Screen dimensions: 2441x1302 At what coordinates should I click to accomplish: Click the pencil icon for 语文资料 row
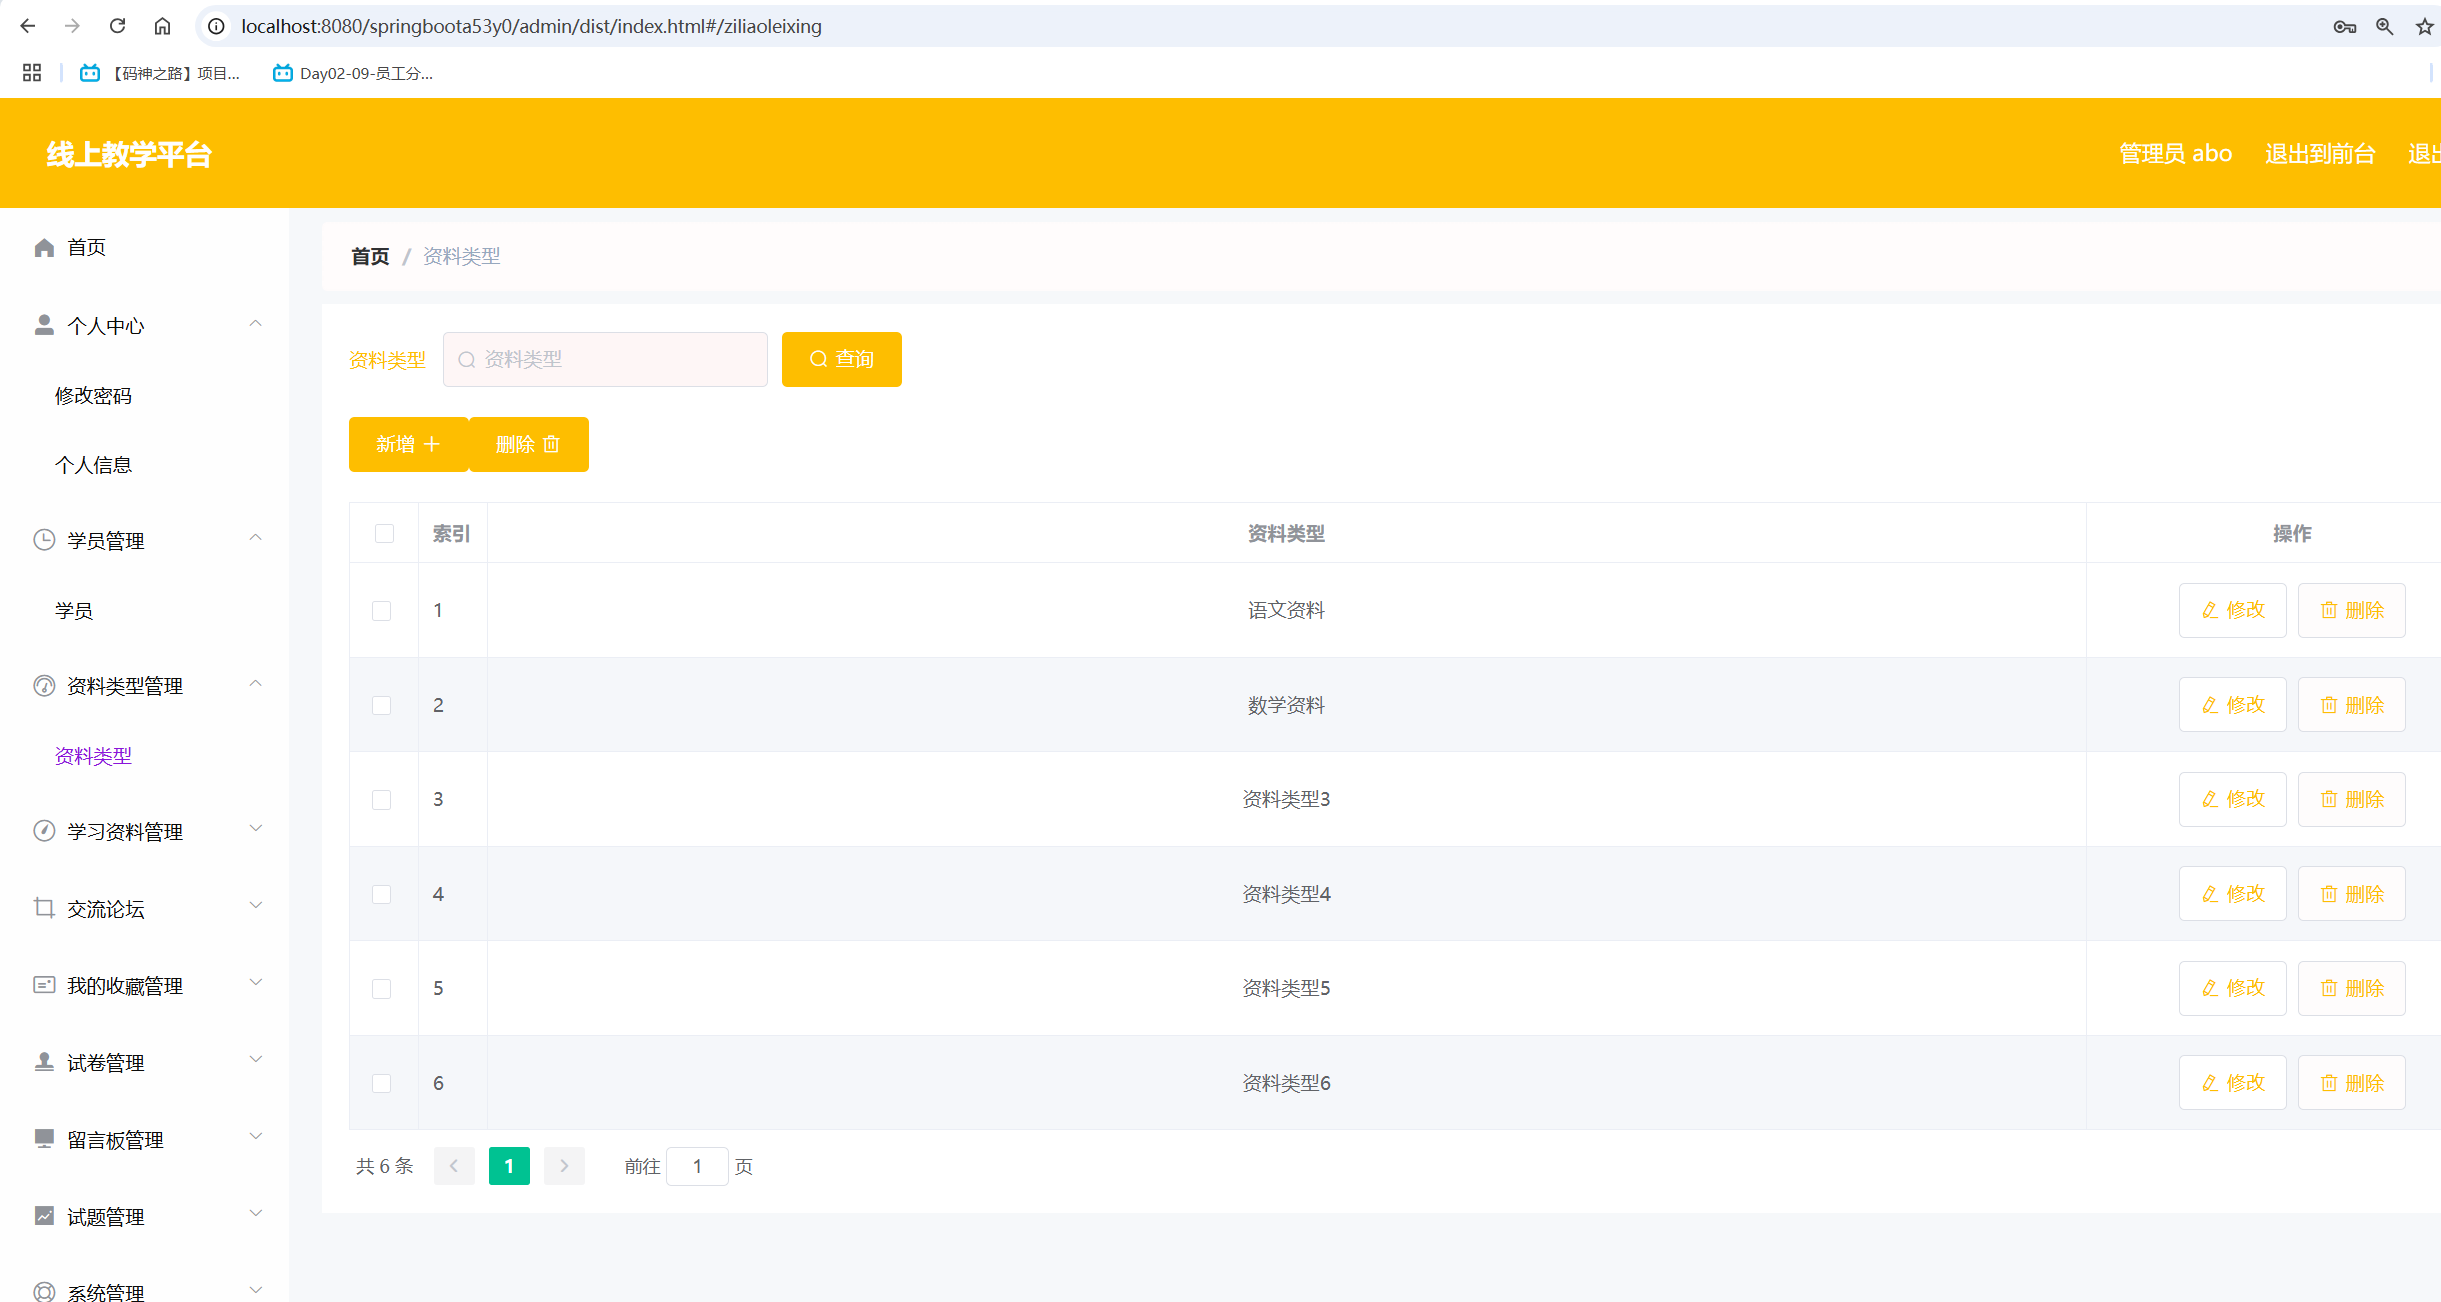(2210, 610)
